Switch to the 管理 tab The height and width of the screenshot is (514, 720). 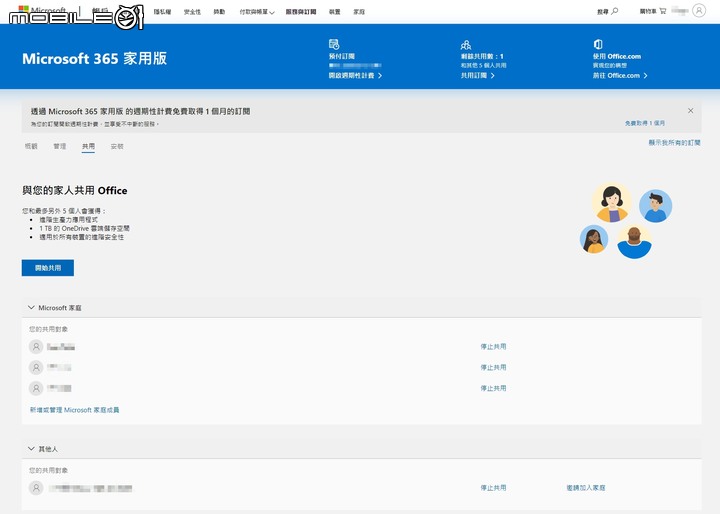pyautogui.click(x=60, y=146)
